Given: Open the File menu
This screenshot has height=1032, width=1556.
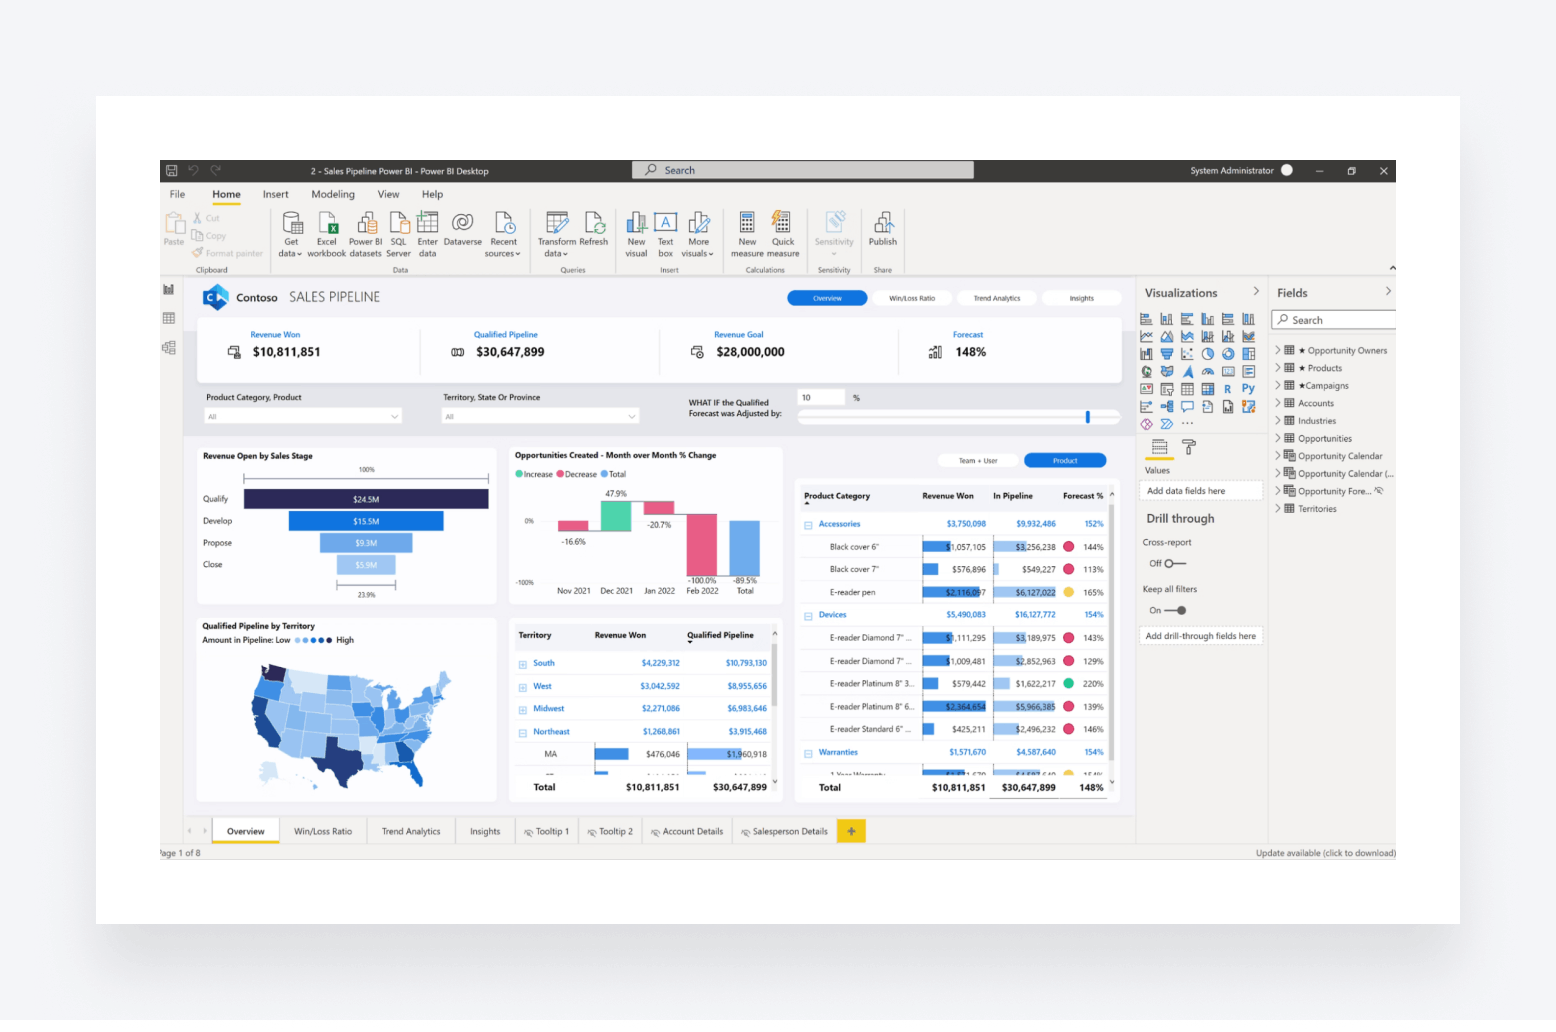Looking at the screenshot, I should pos(177,194).
